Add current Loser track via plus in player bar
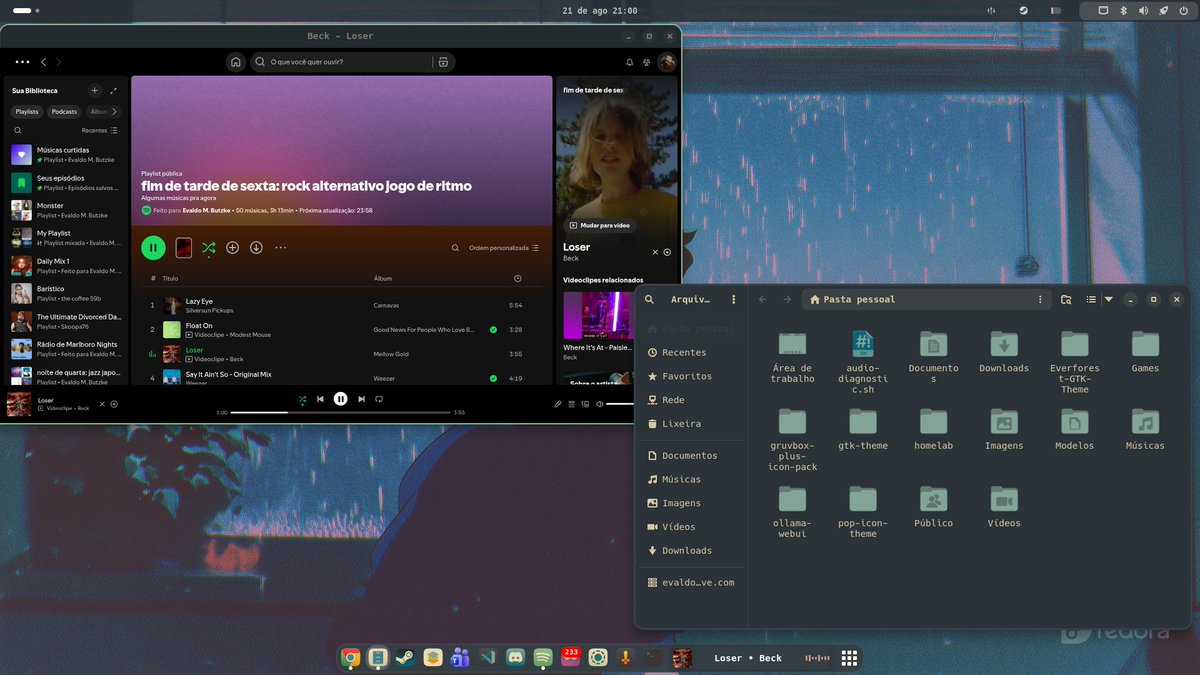 (x=114, y=404)
